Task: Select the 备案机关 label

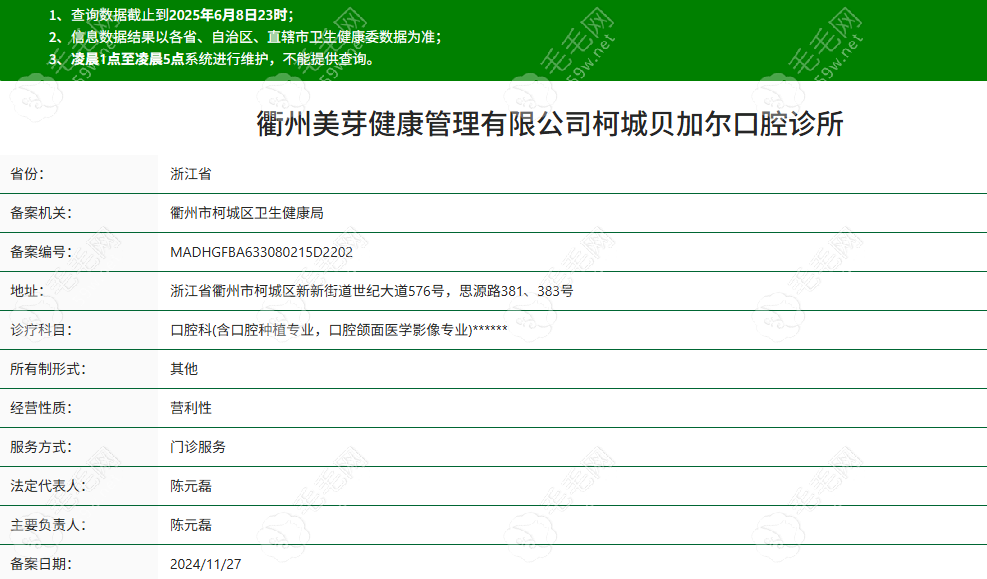Action: tap(41, 213)
